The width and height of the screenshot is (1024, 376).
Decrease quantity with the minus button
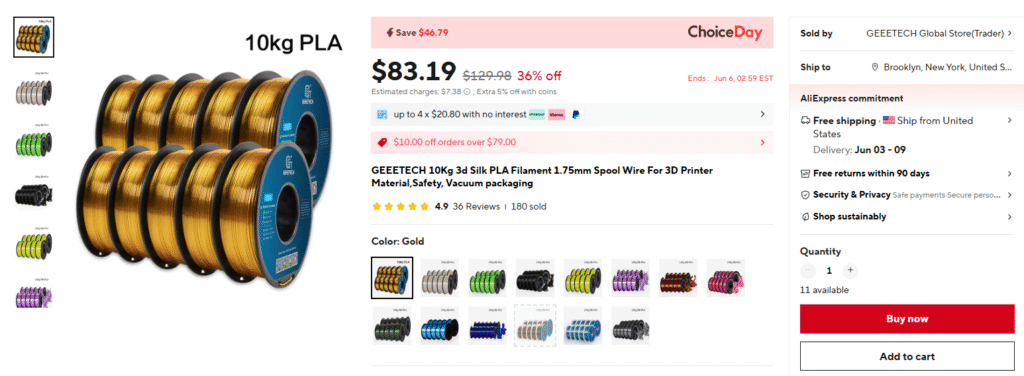pyautogui.click(x=808, y=270)
